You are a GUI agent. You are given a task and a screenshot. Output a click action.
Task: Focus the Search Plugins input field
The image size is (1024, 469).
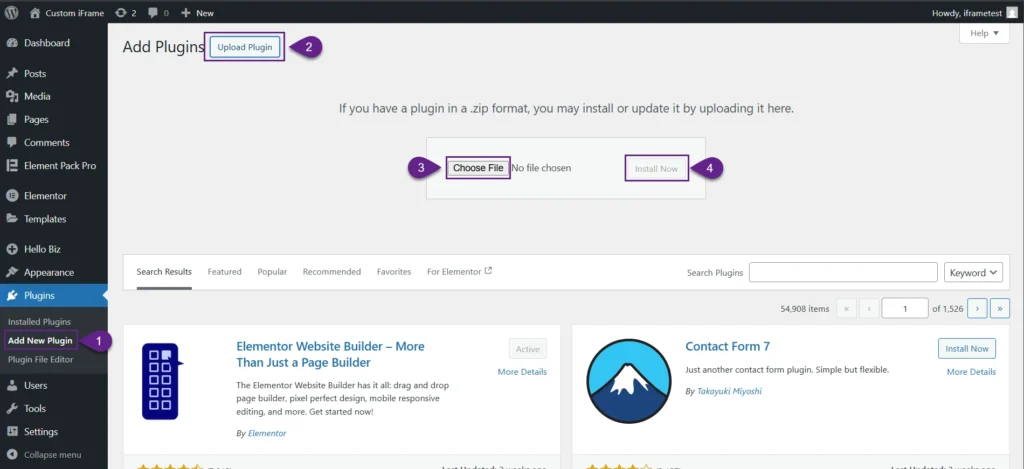click(x=843, y=272)
